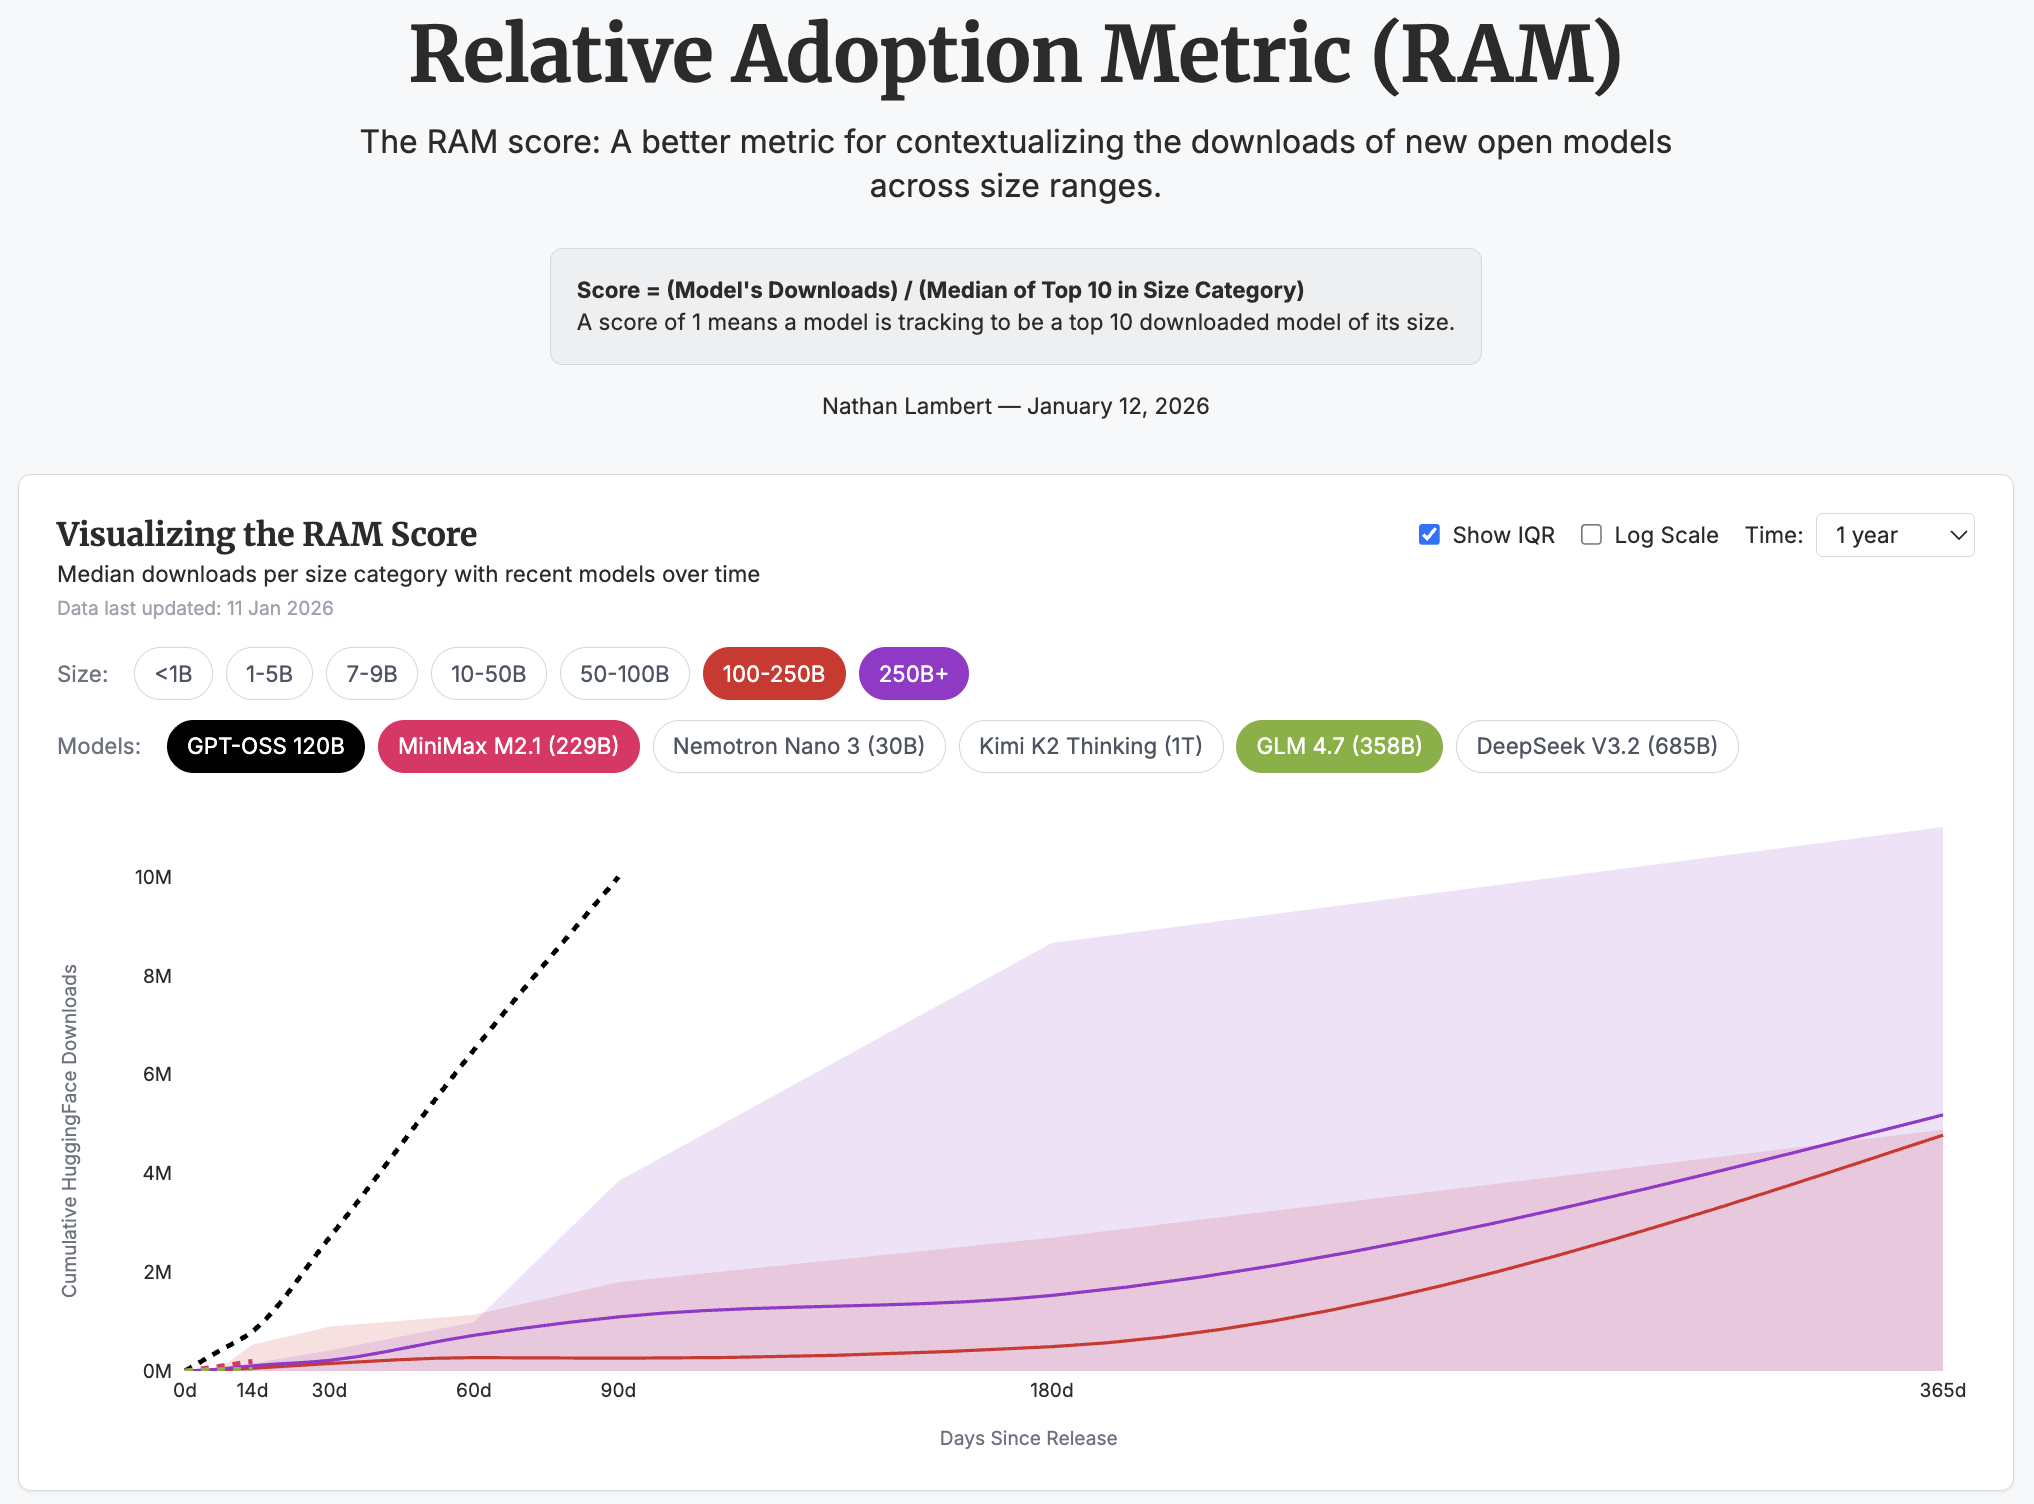Disable the Show IQR checkbox
The height and width of the screenshot is (1504, 2034).
[1428, 534]
